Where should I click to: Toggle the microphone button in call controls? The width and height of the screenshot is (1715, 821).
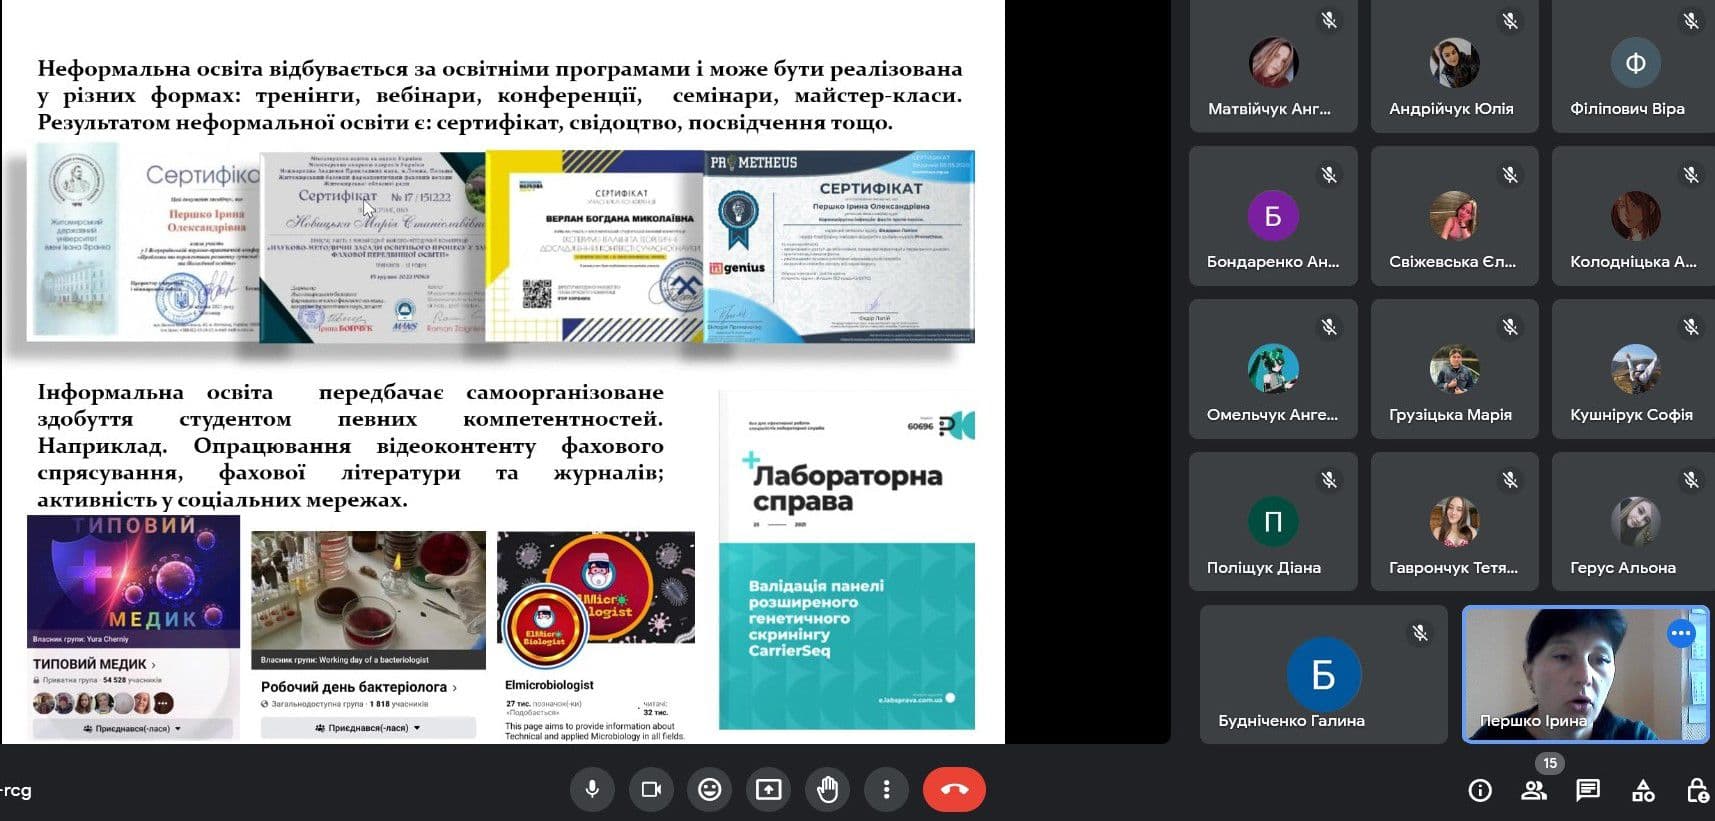click(x=592, y=790)
